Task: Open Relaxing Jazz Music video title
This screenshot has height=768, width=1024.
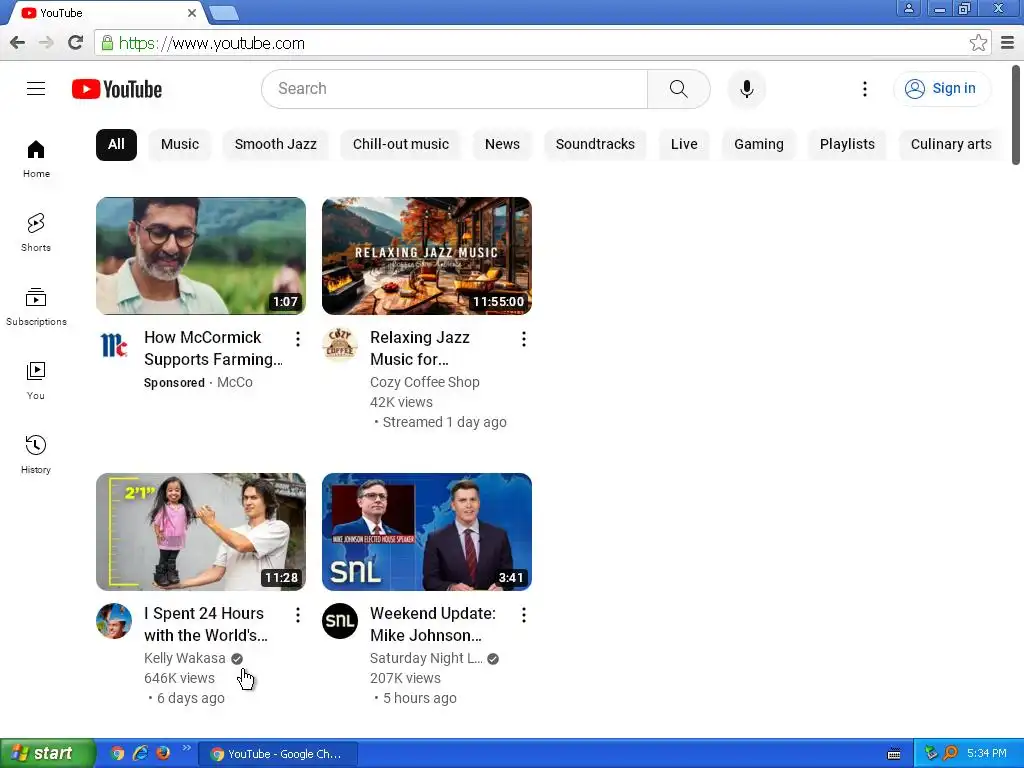Action: 420,348
